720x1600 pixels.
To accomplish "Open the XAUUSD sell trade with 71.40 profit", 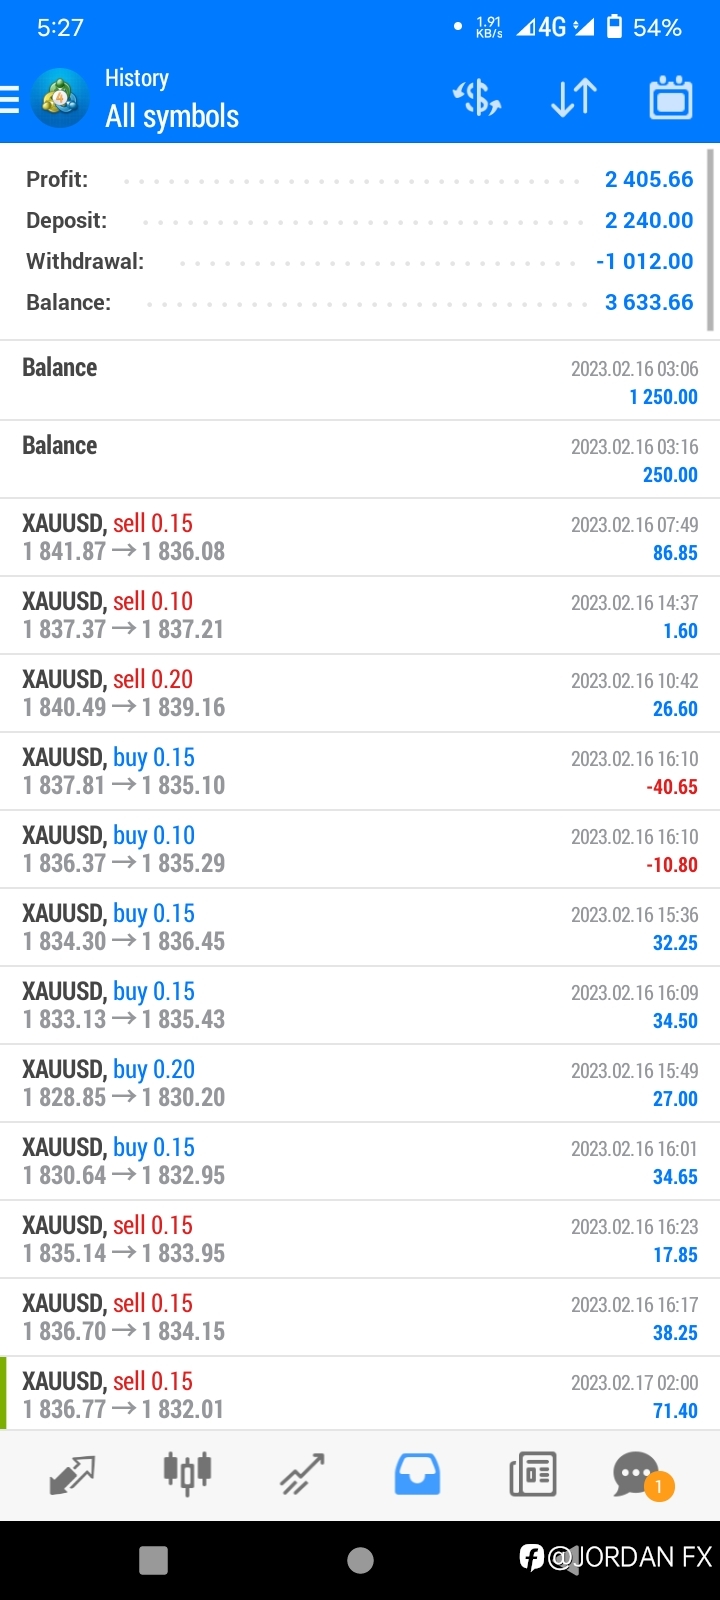I will [360, 1395].
